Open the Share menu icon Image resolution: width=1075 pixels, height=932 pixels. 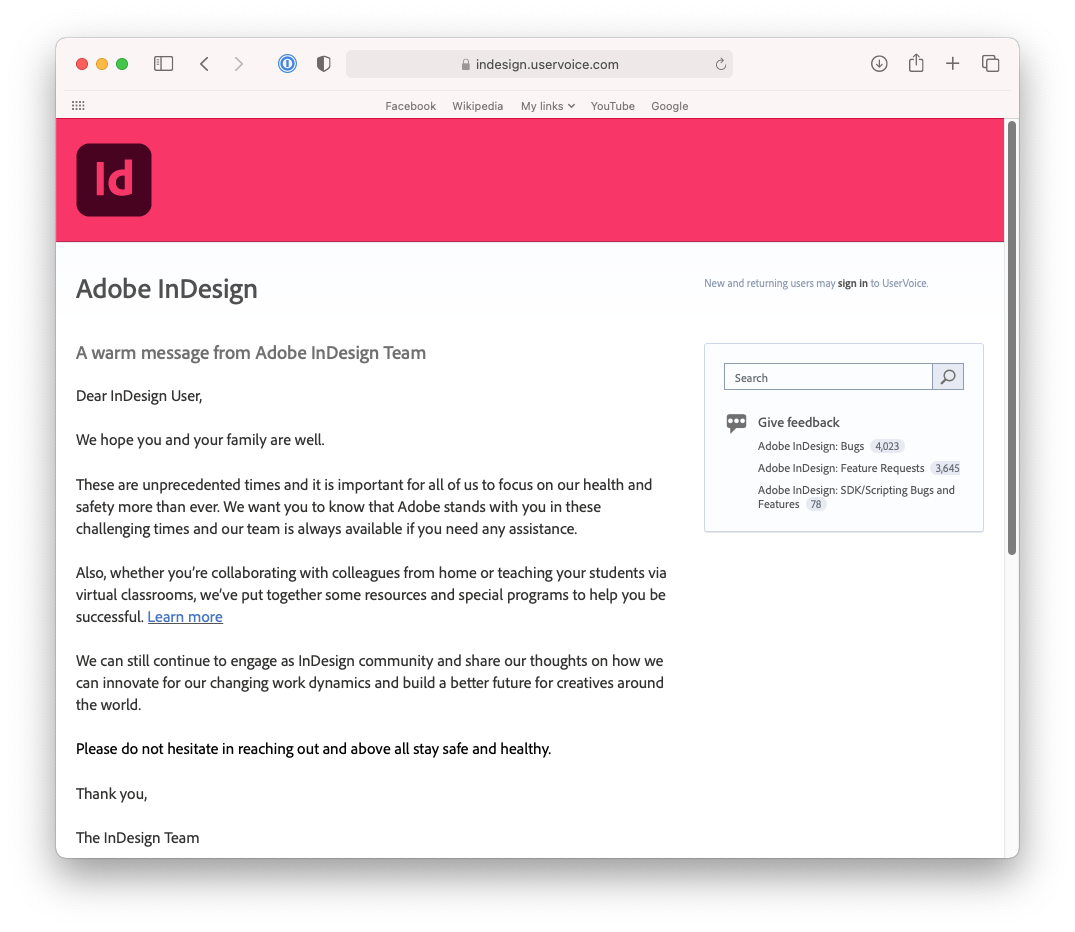coord(916,63)
